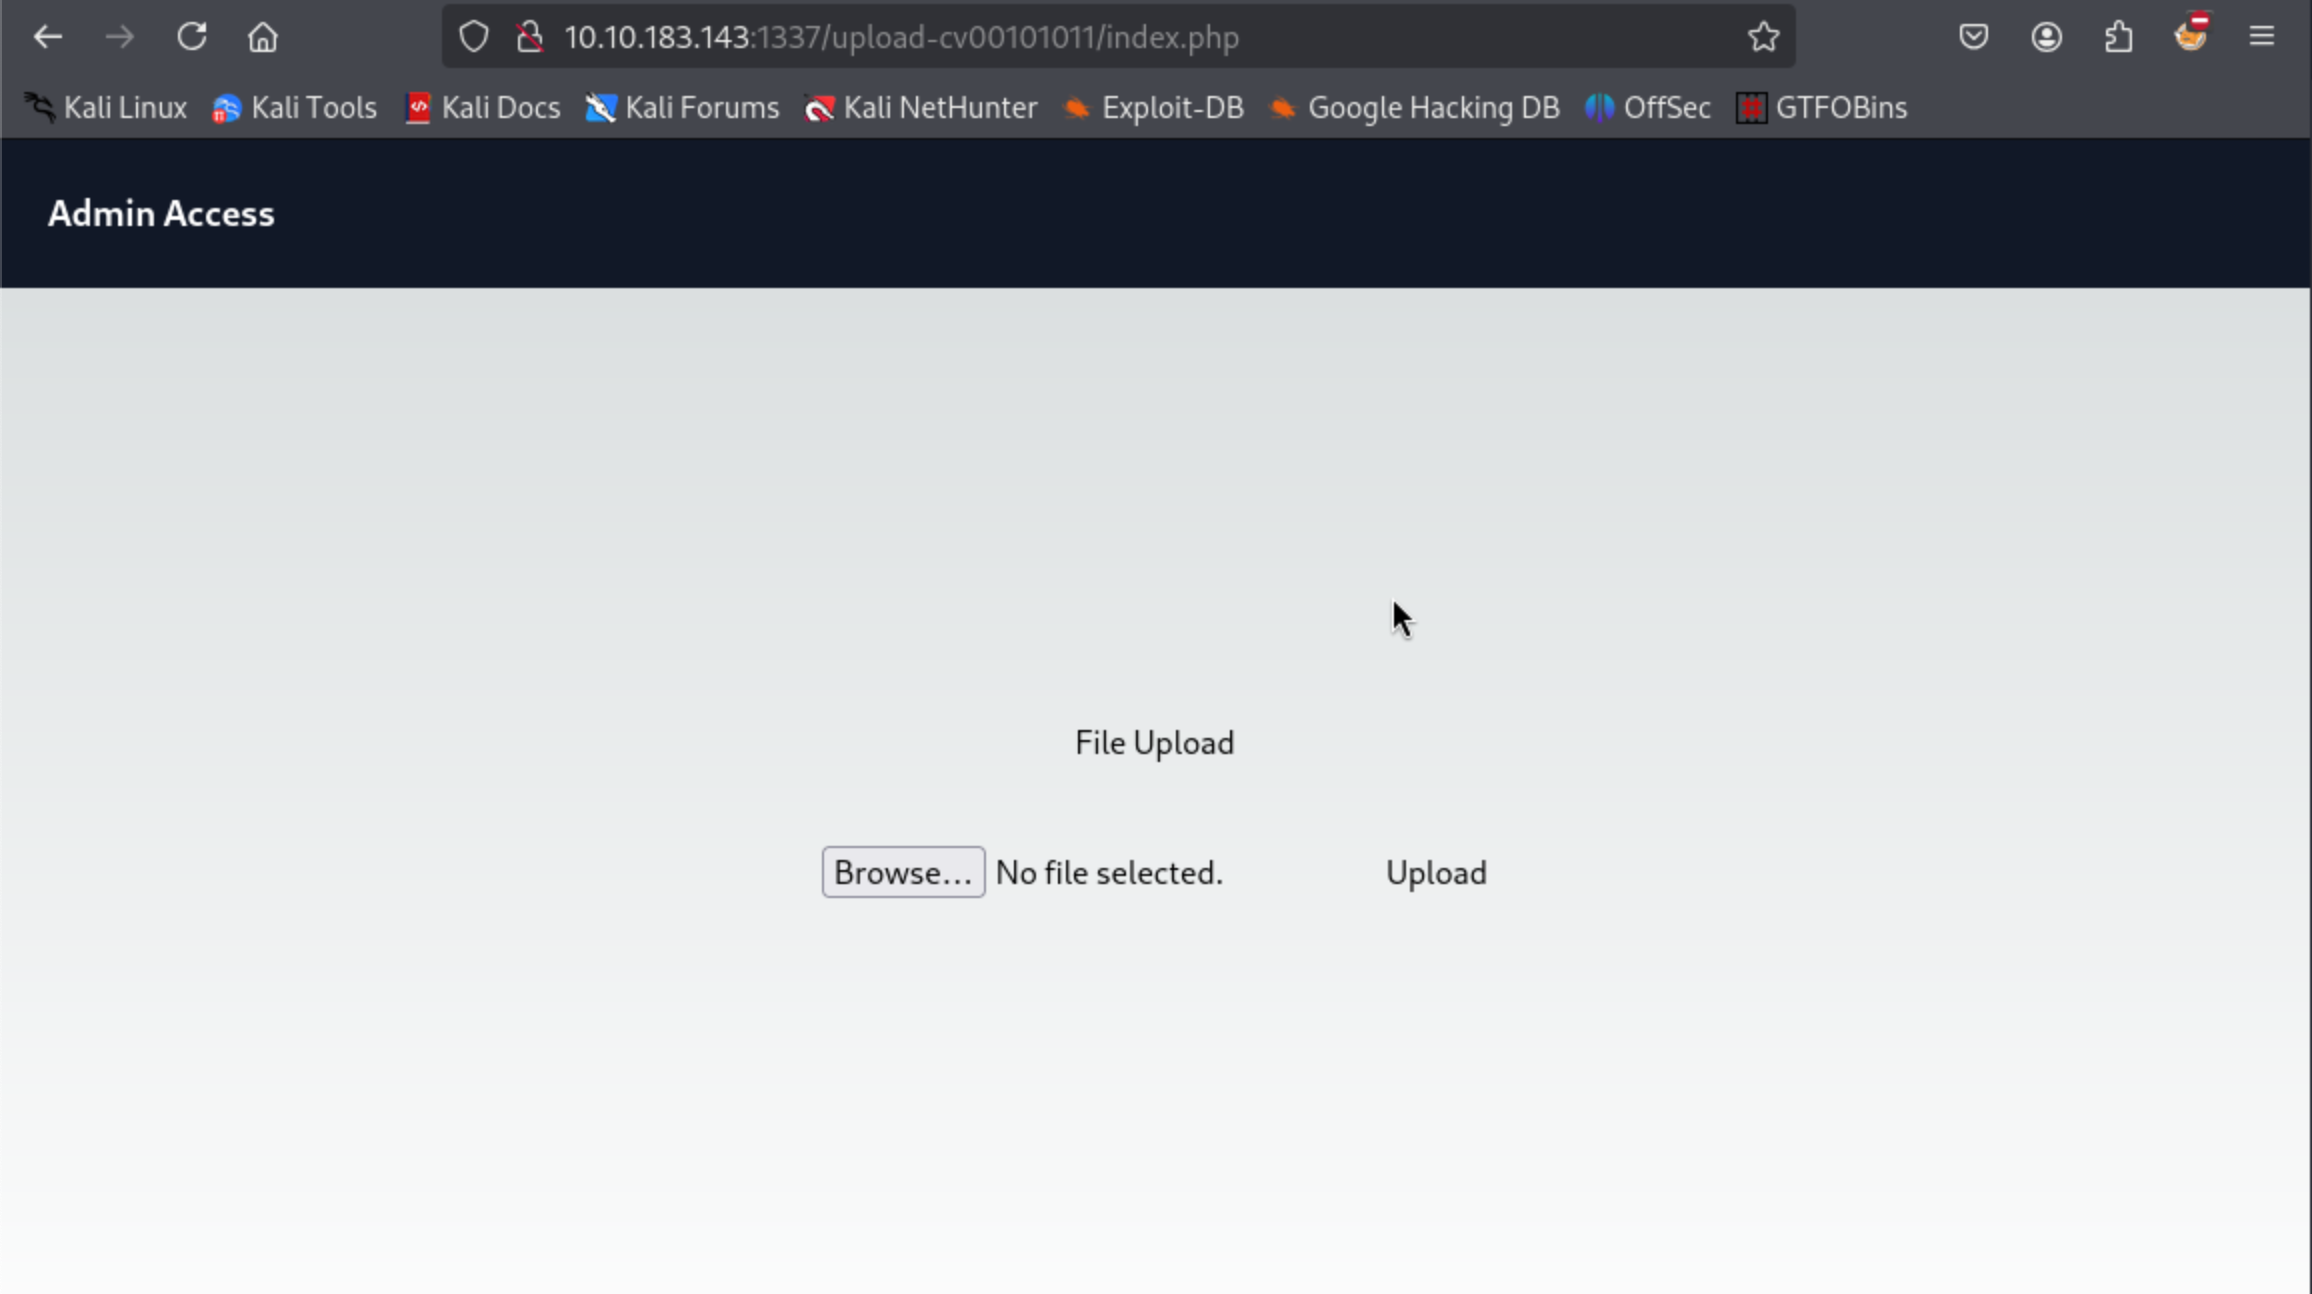Image resolution: width=2312 pixels, height=1294 pixels.
Task: Click the fox extension icon with badge
Action: point(2190,35)
